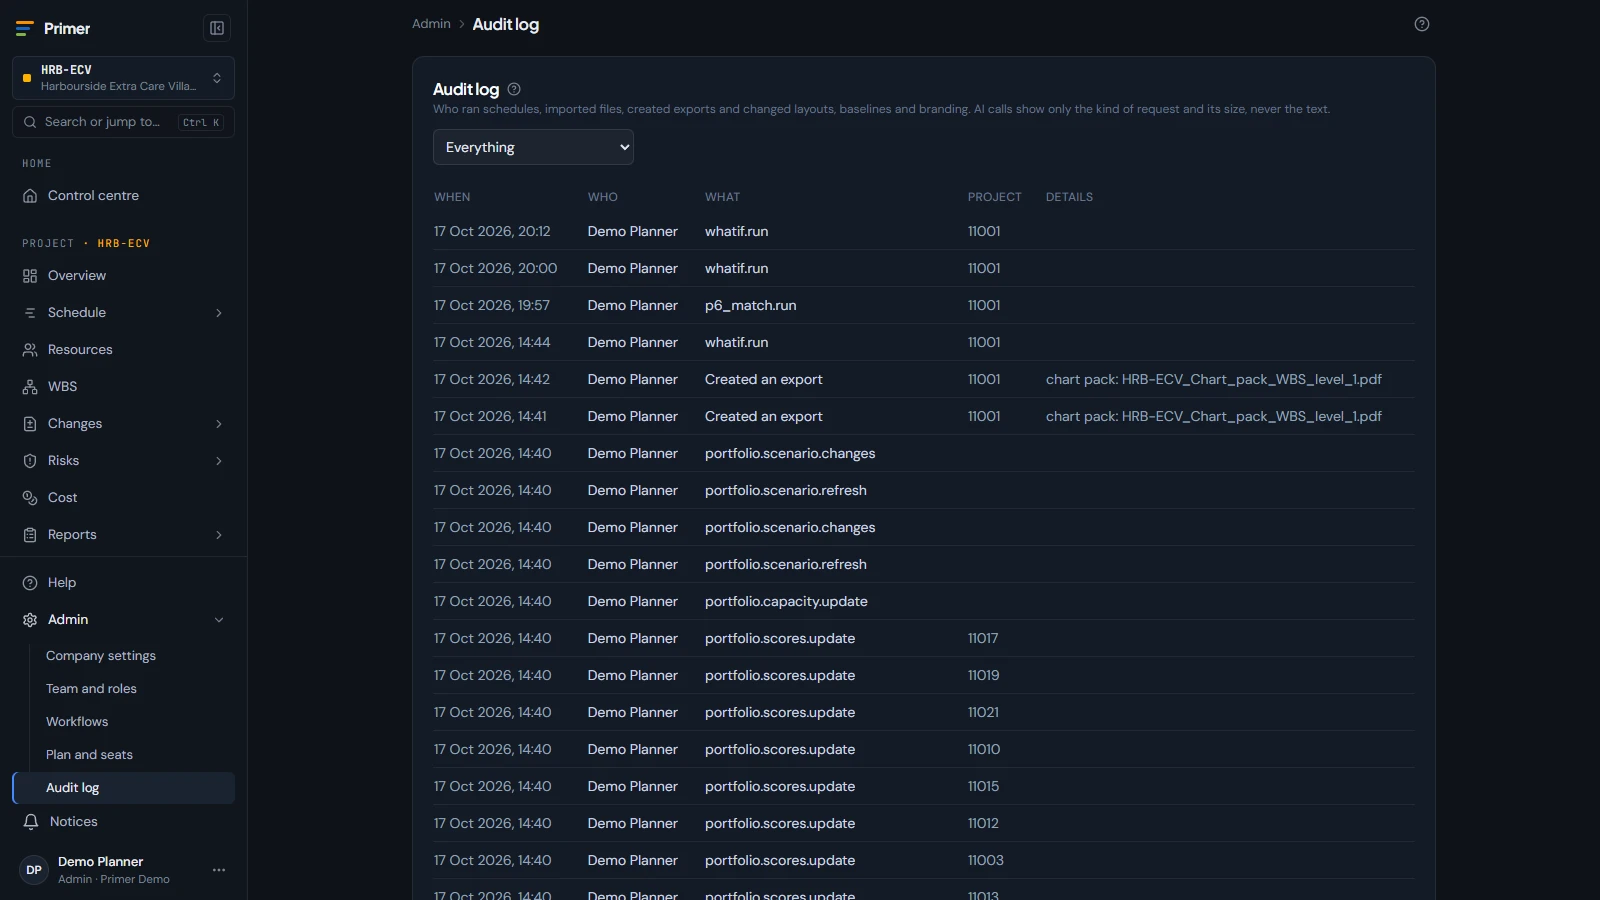Open the Everything filter dropdown
This screenshot has height=900, width=1600.
[533, 147]
